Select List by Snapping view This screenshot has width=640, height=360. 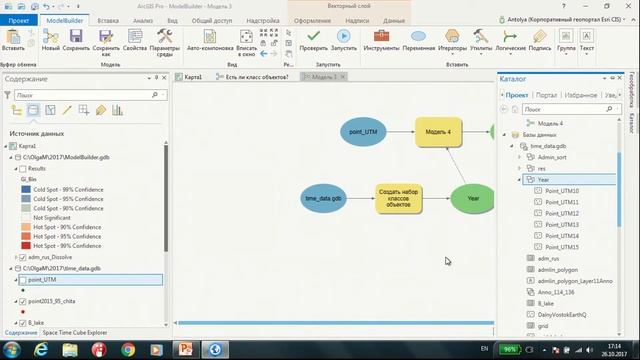click(x=84, y=110)
